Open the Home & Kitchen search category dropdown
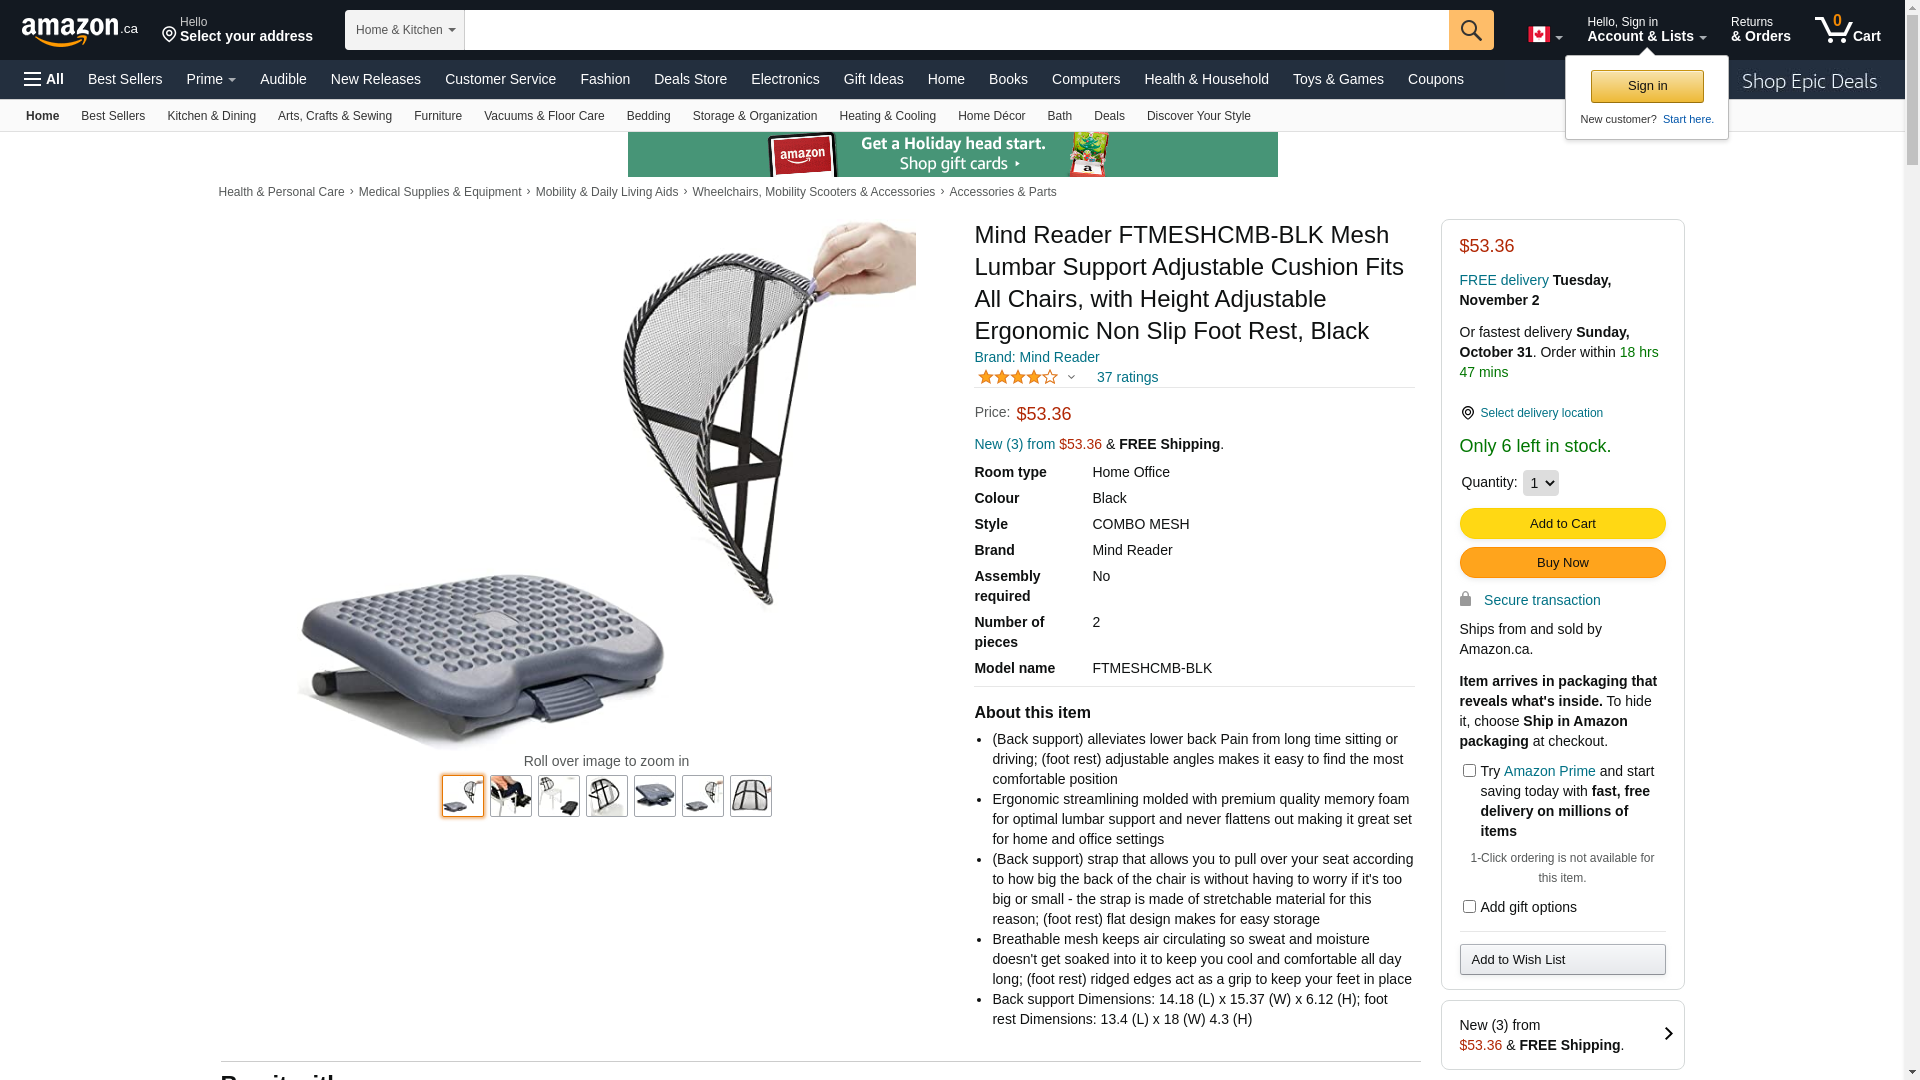 pyautogui.click(x=405, y=30)
